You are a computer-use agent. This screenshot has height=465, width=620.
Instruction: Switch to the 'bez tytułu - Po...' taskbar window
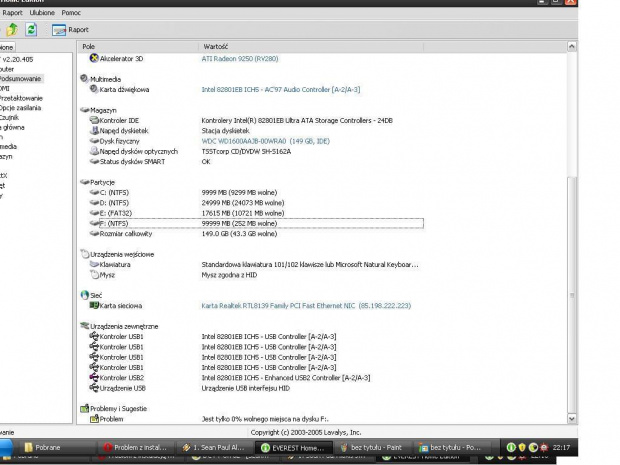[450, 448]
